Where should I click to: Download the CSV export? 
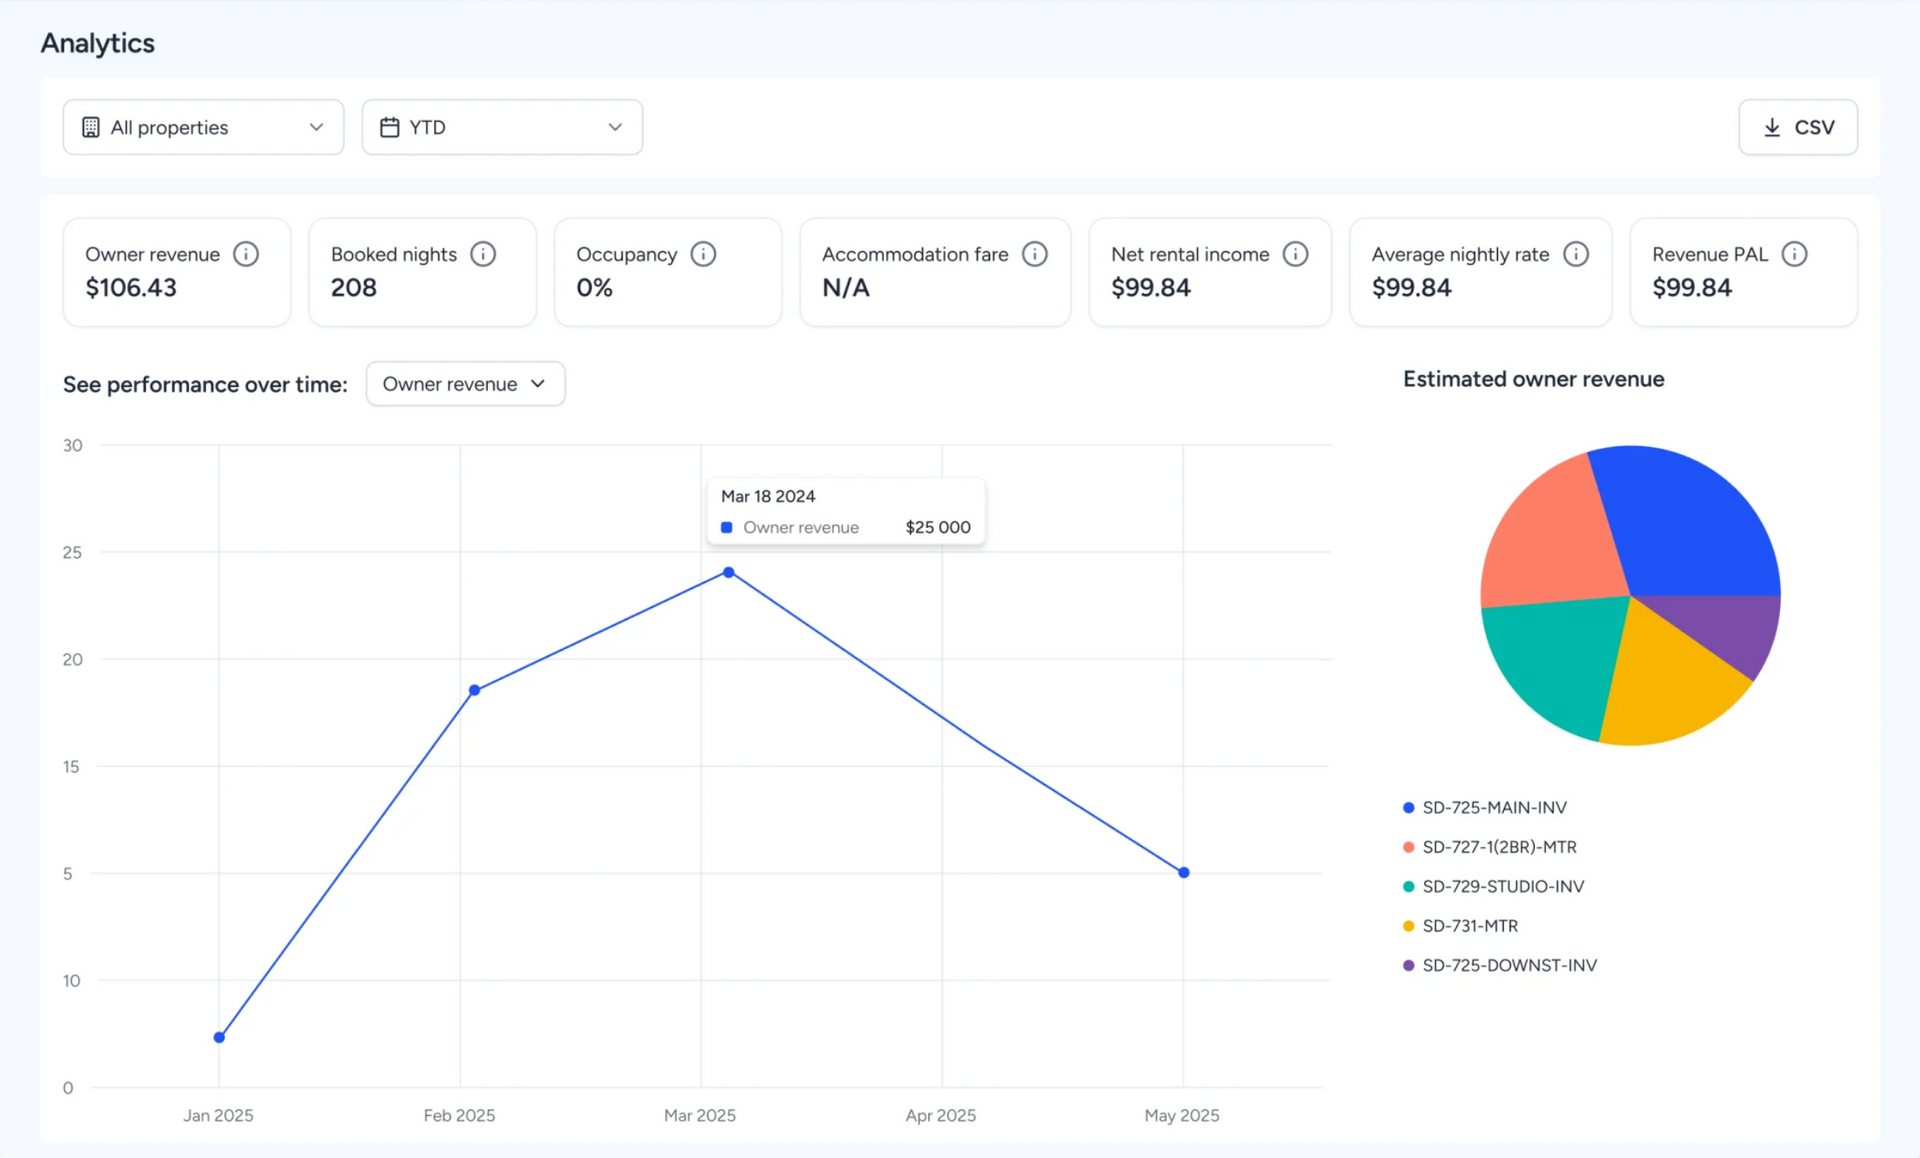point(1797,127)
